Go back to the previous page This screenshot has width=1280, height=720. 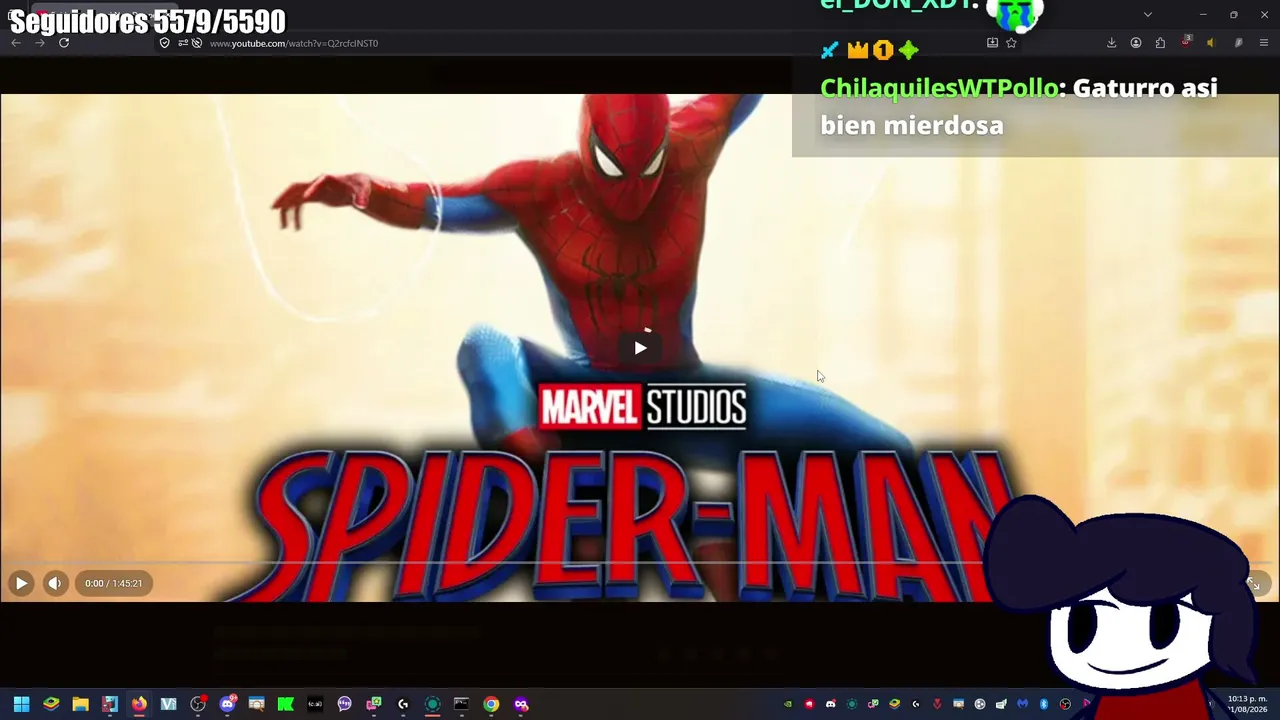pyautogui.click(x=16, y=43)
